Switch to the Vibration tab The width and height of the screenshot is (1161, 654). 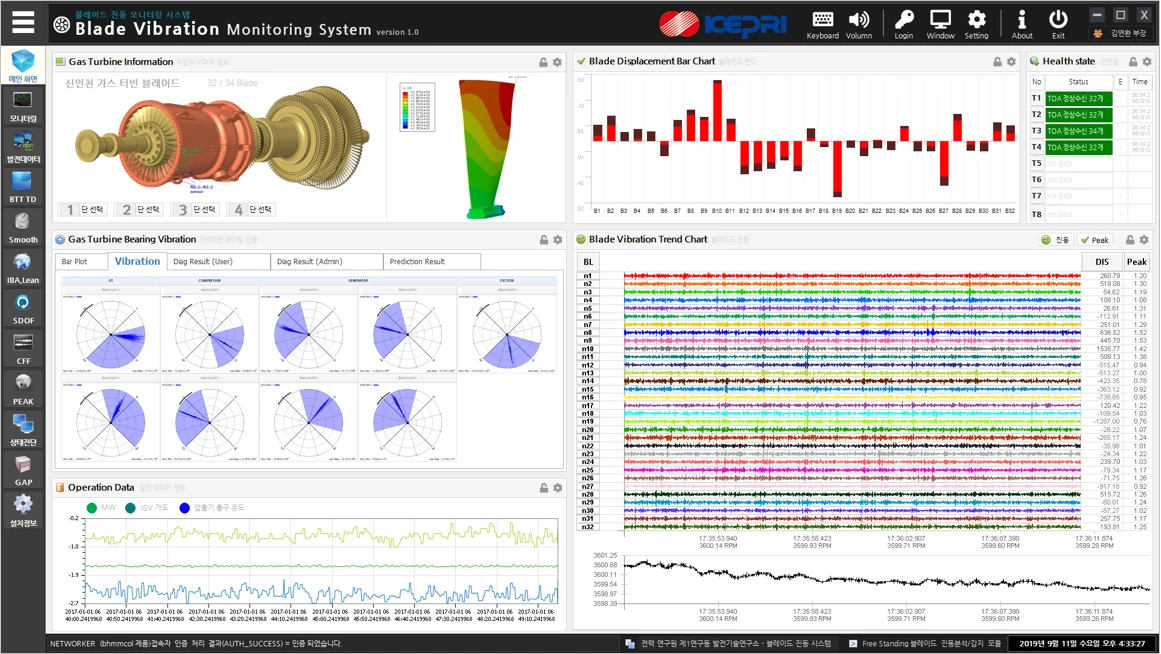(137, 261)
